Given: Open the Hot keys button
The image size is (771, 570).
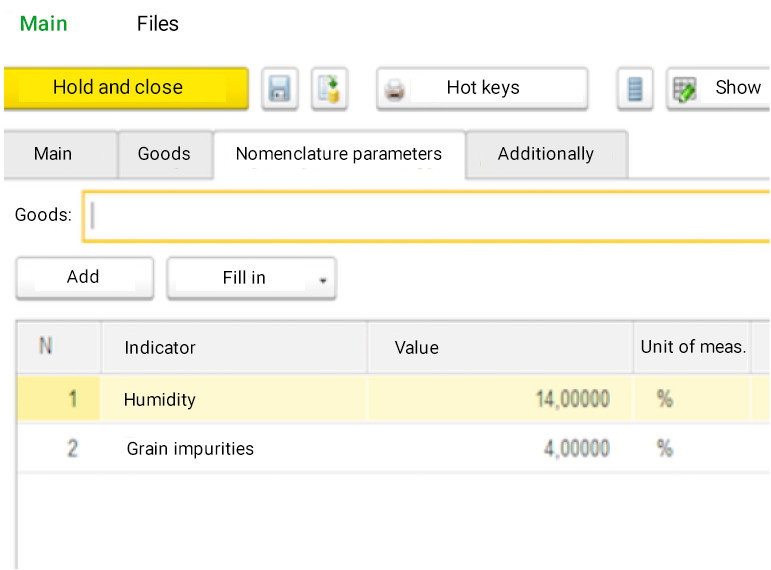Looking at the screenshot, I should pyautogui.click(x=482, y=89).
